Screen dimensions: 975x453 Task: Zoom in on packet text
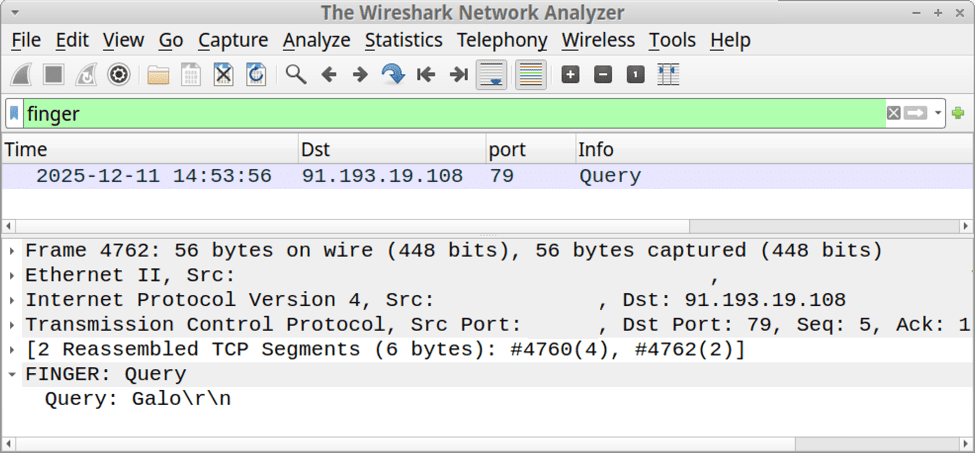pos(570,75)
